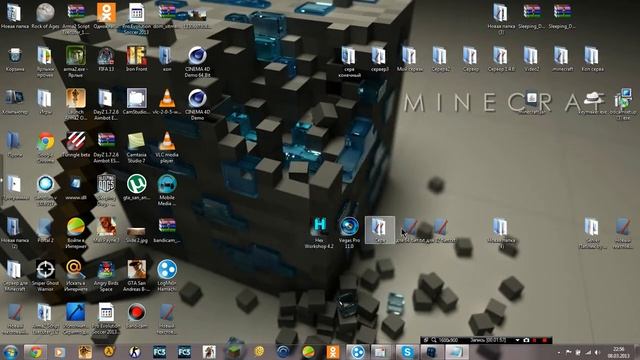Open Skype in the taskbar

point(407,352)
